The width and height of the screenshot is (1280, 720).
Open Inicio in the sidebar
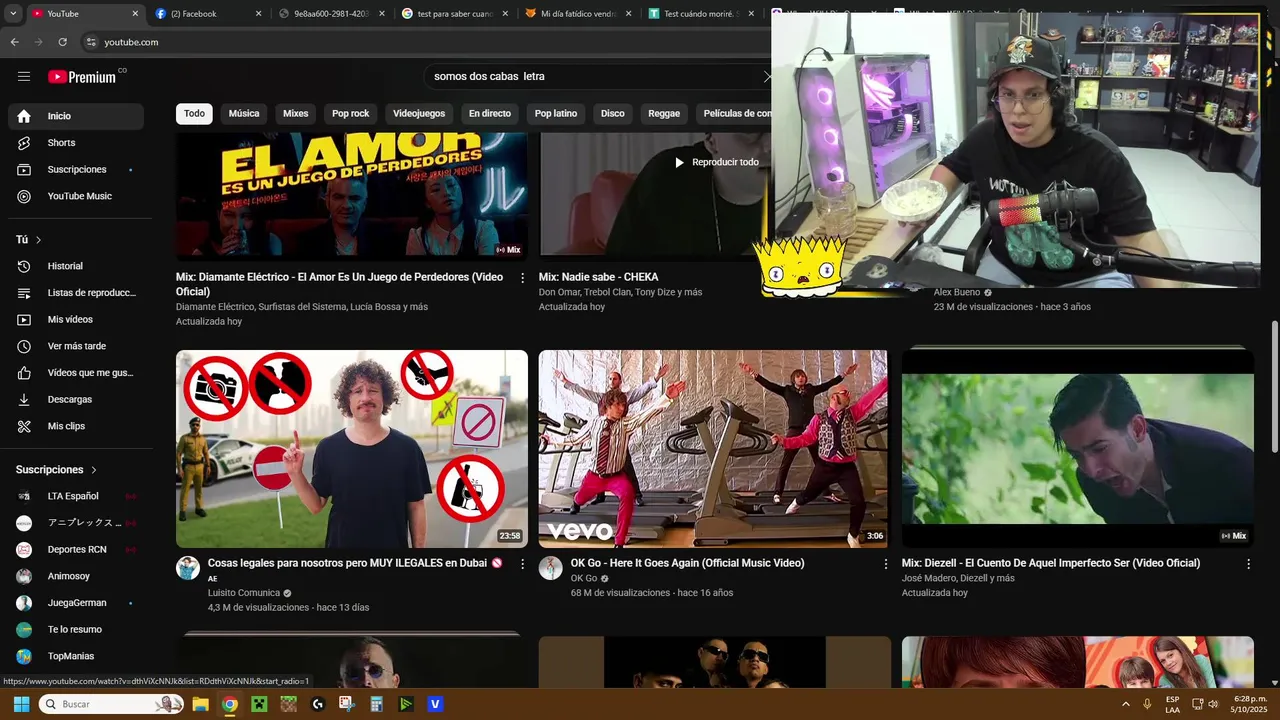tap(76, 116)
